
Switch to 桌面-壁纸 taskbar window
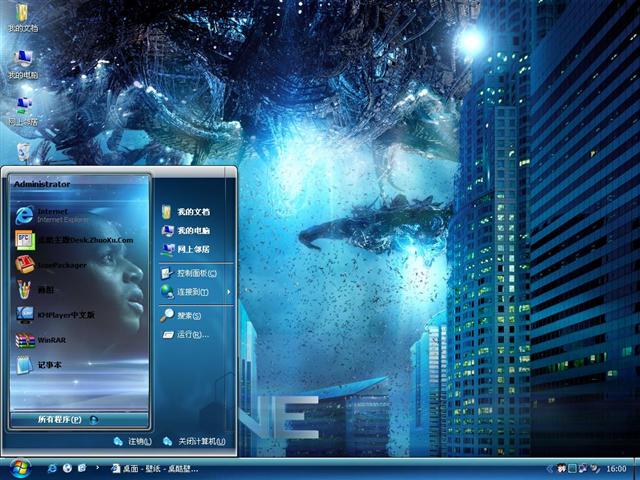[155, 469]
